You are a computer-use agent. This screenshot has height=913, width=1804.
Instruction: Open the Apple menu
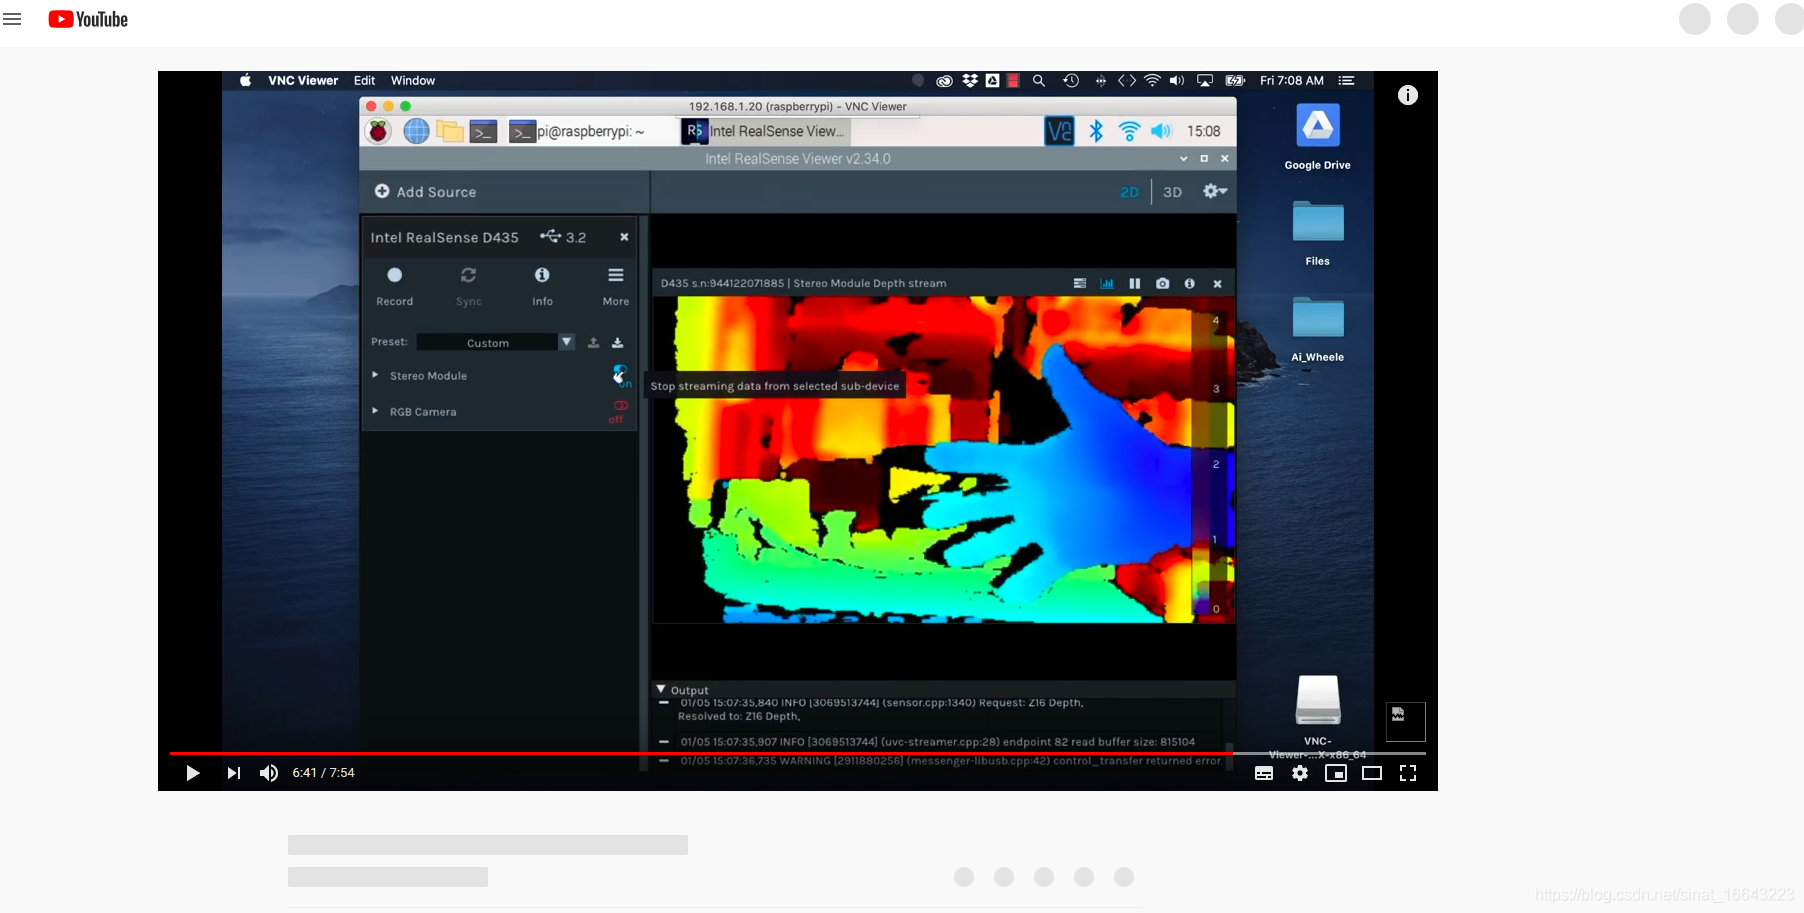(x=245, y=81)
